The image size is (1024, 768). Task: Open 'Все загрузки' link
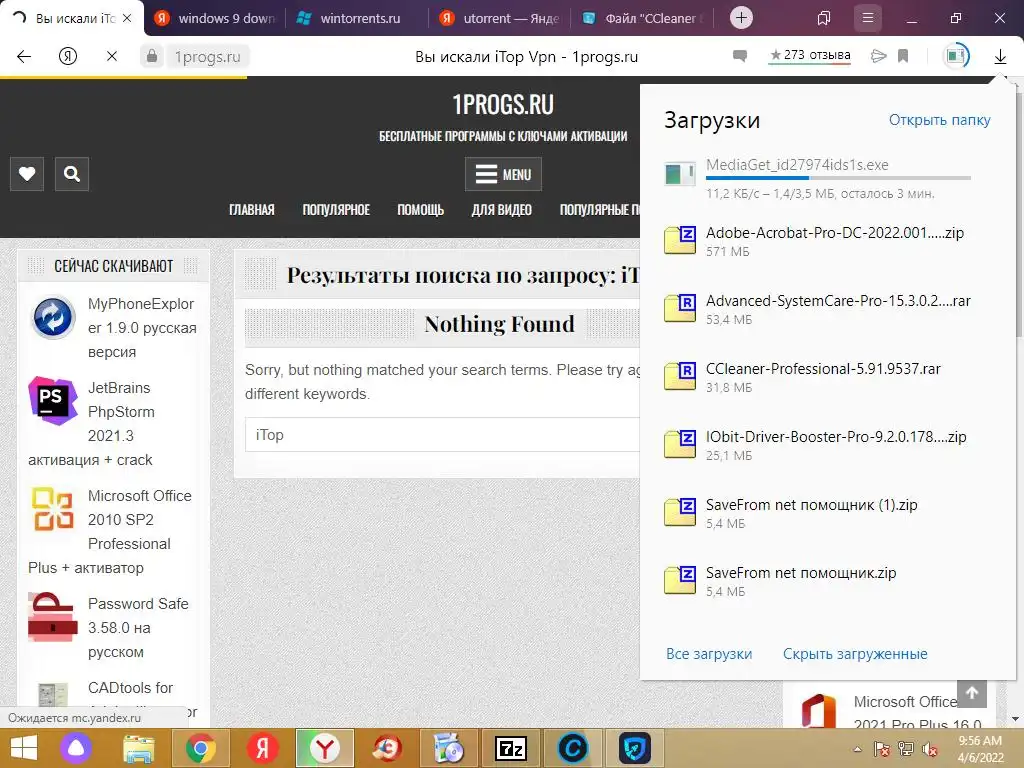tap(709, 654)
